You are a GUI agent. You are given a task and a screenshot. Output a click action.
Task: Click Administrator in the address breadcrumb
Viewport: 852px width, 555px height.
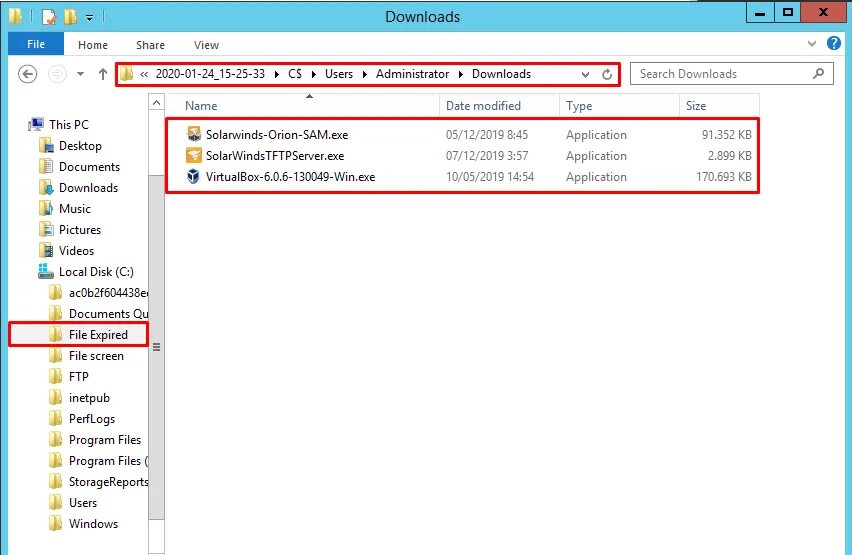point(412,74)
